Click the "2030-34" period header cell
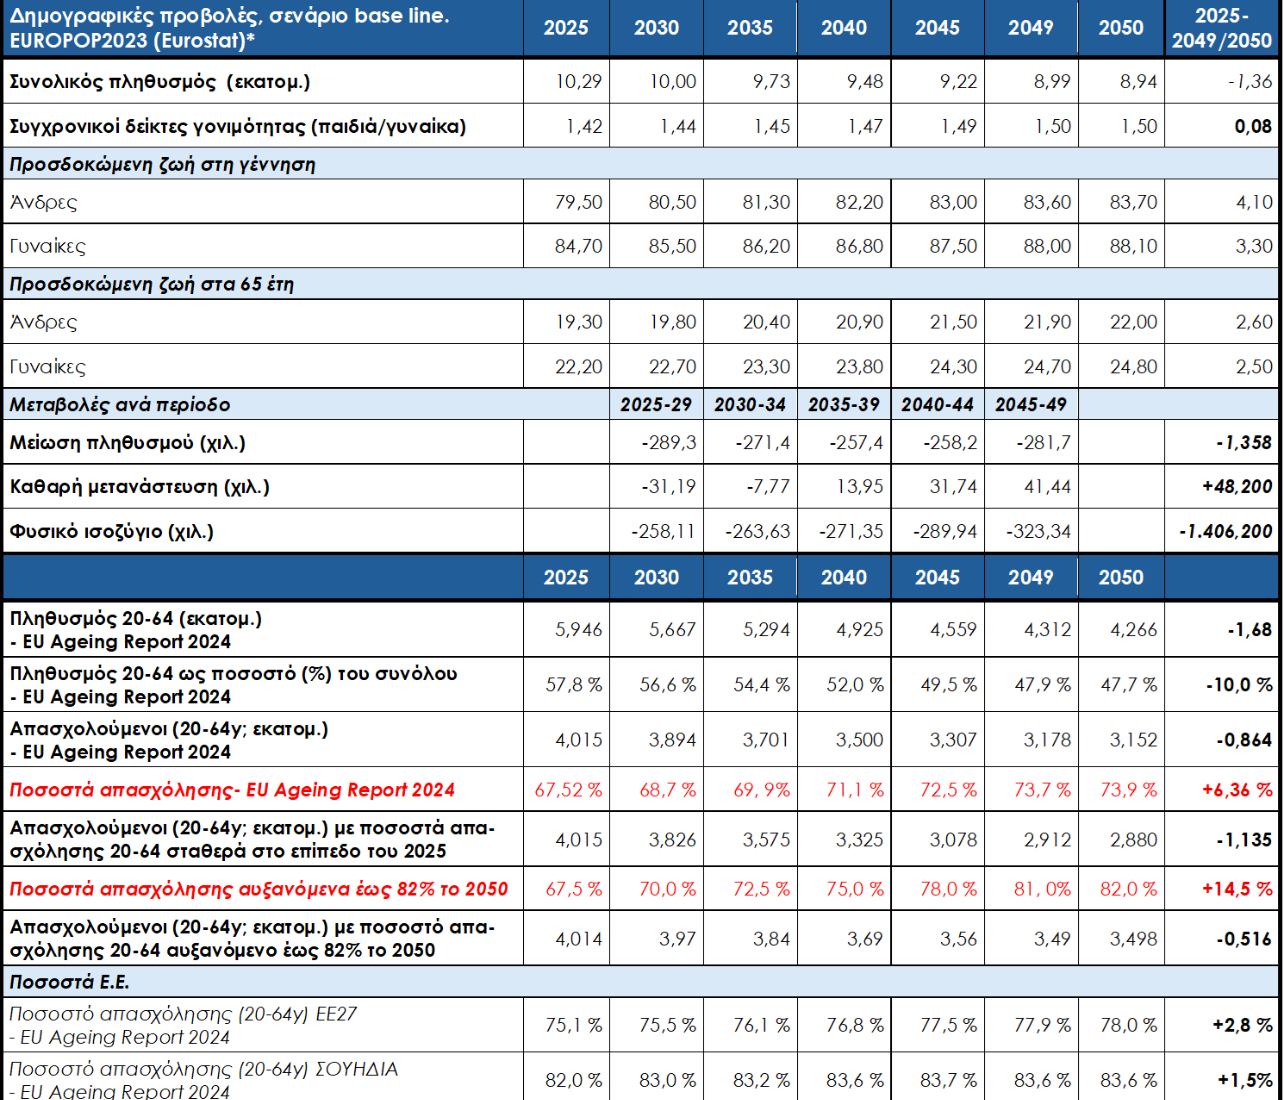The height and width of the screenshot is (1100, 1284). [x=750, y=404]
